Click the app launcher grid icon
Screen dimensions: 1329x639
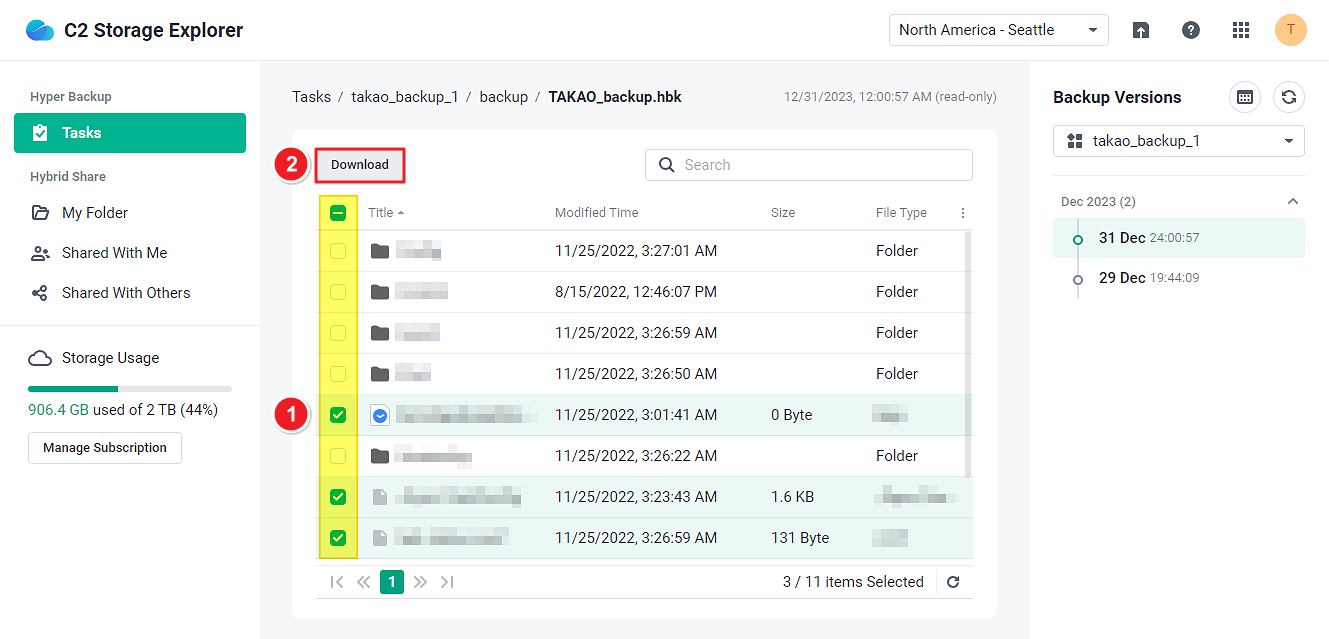(x=1241, y=30)
